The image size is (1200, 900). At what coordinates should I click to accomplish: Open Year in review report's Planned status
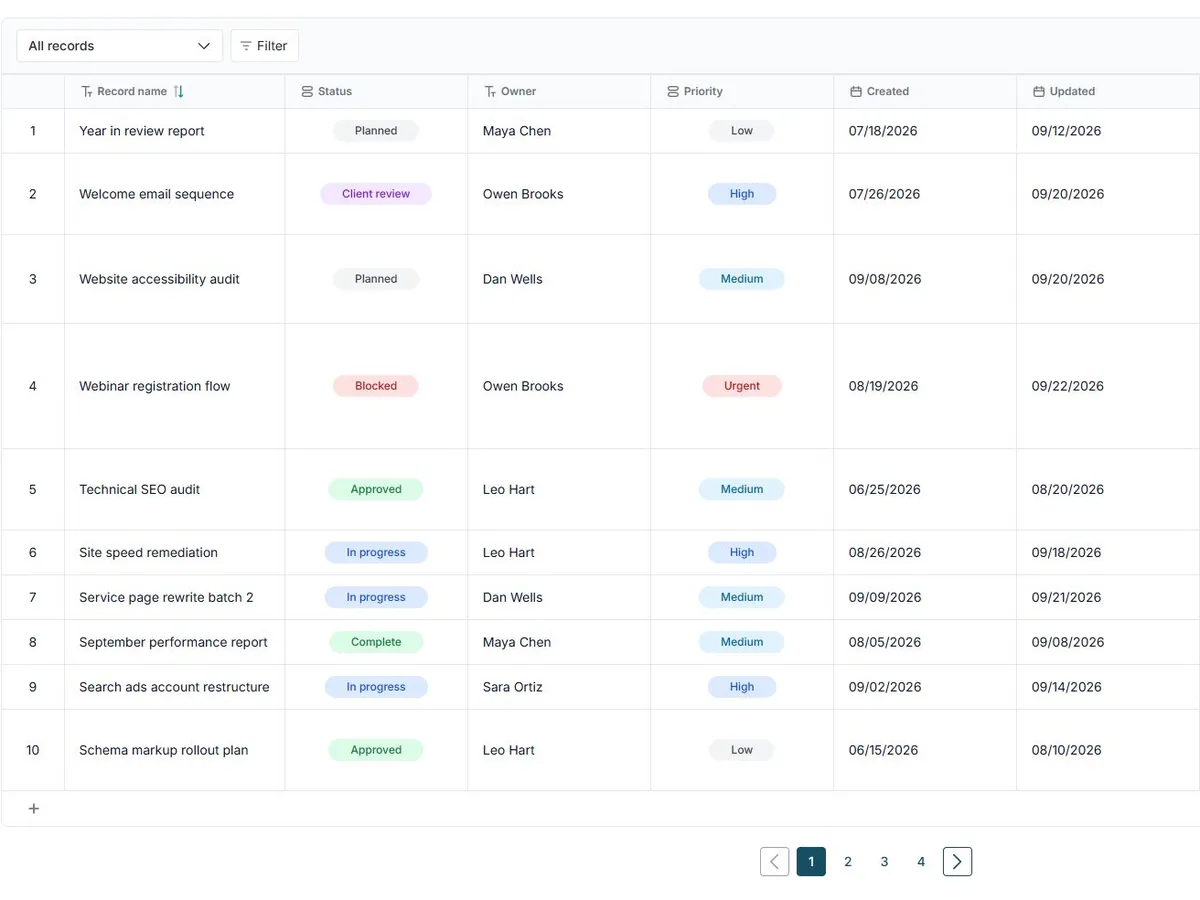376,131
